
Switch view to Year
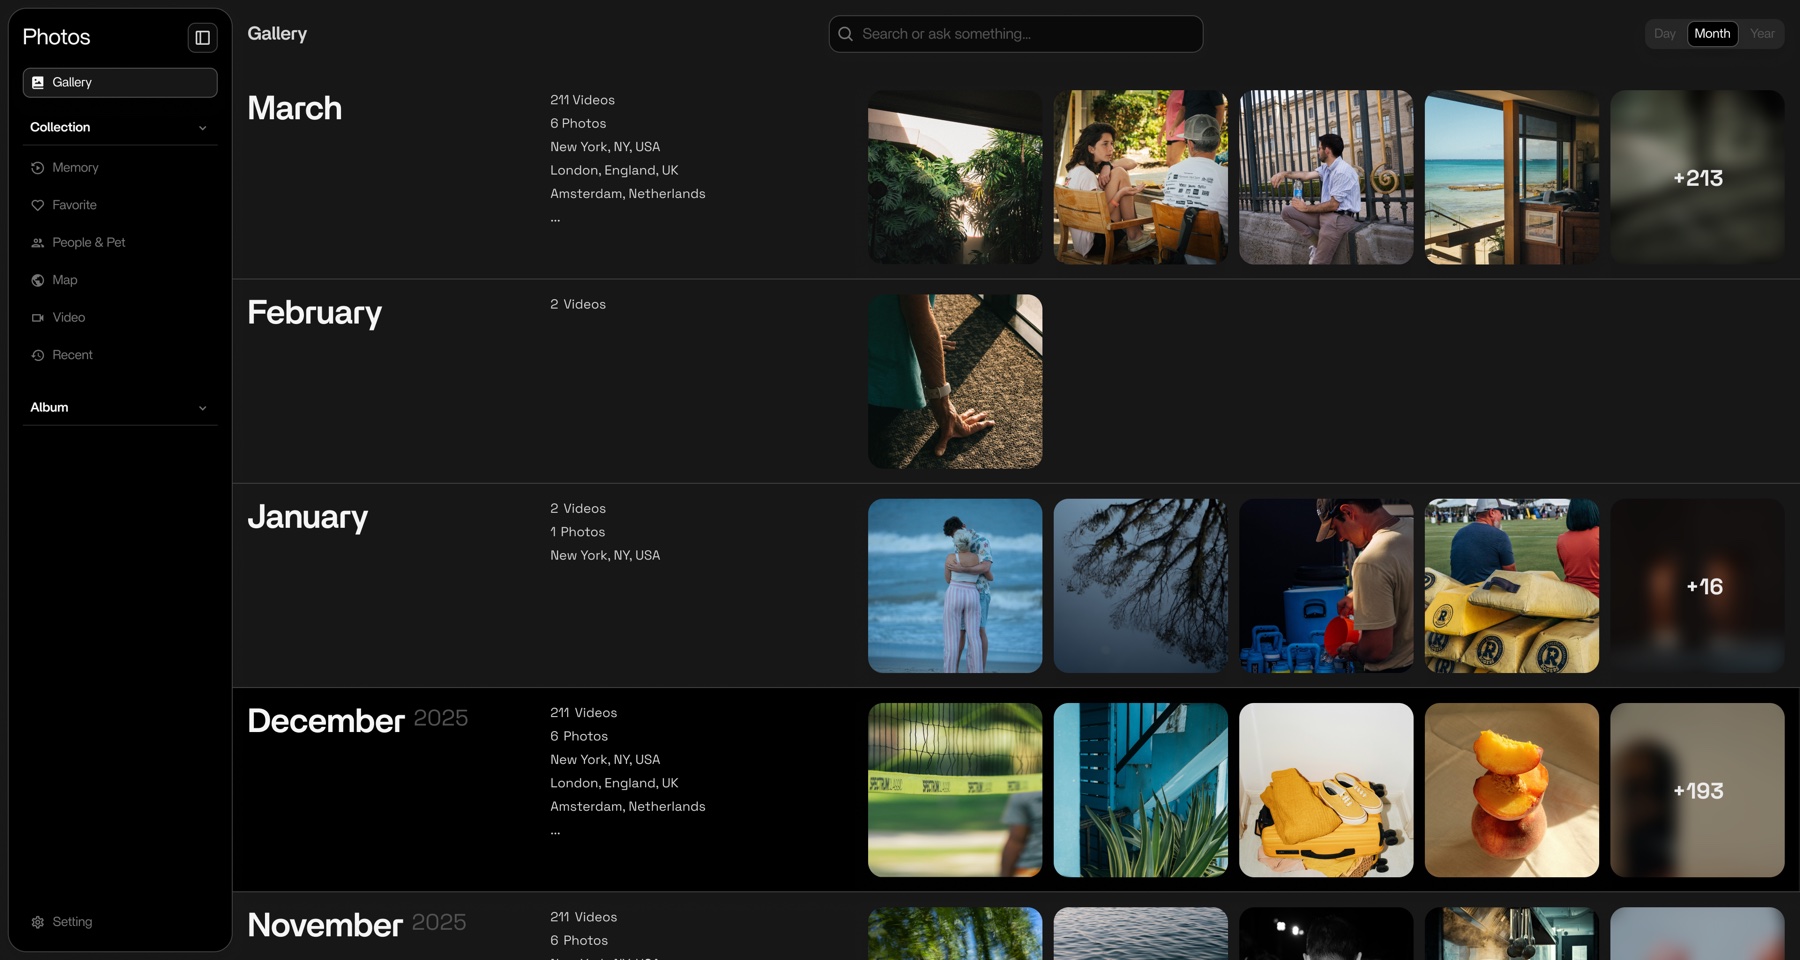[x=1762, y=34]
